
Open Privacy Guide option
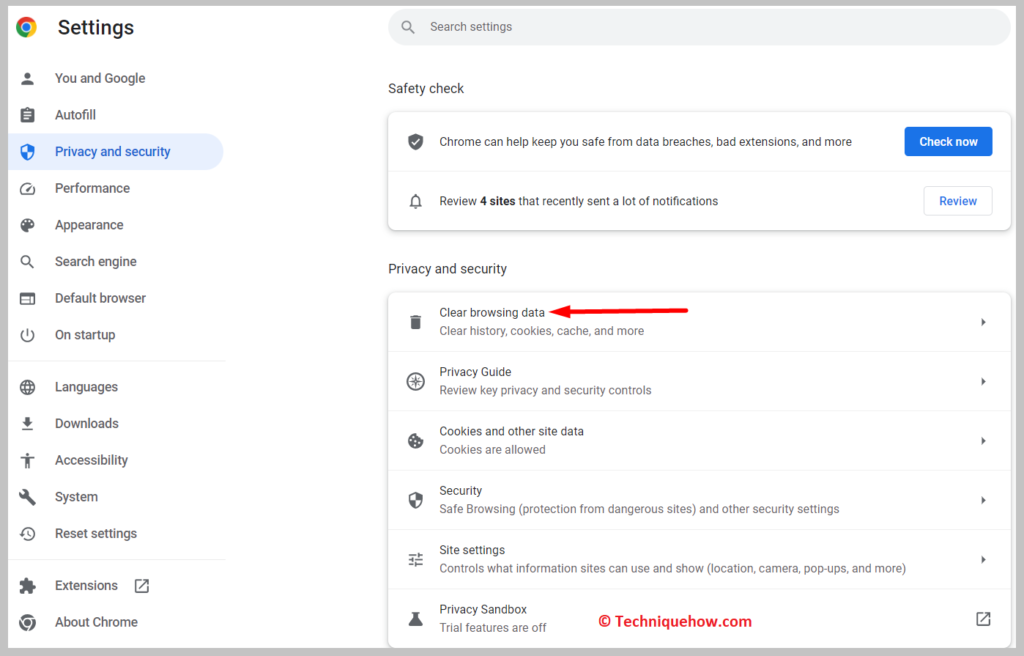click(x=699, y=382)
